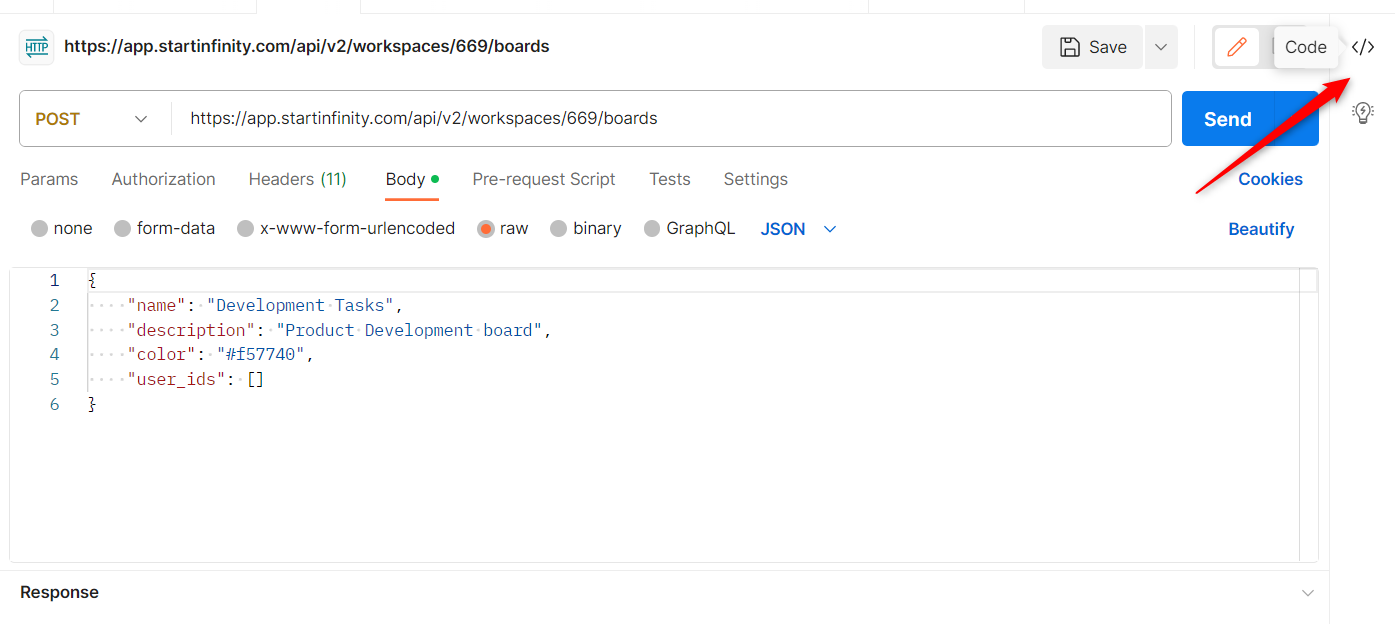Select the form-data body option
The image size is (1395, 624).
[x=165, y=229]
